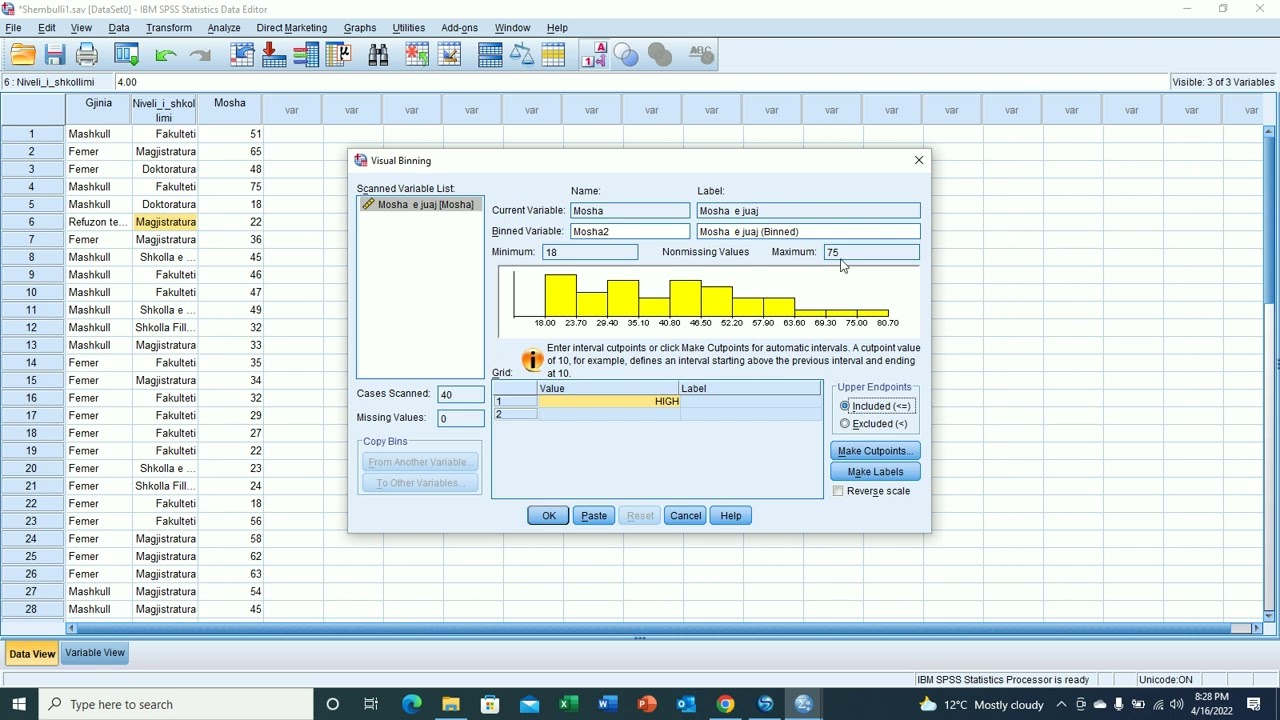
Task: Click the Weight cases scale icon
Action: point(522,55)
